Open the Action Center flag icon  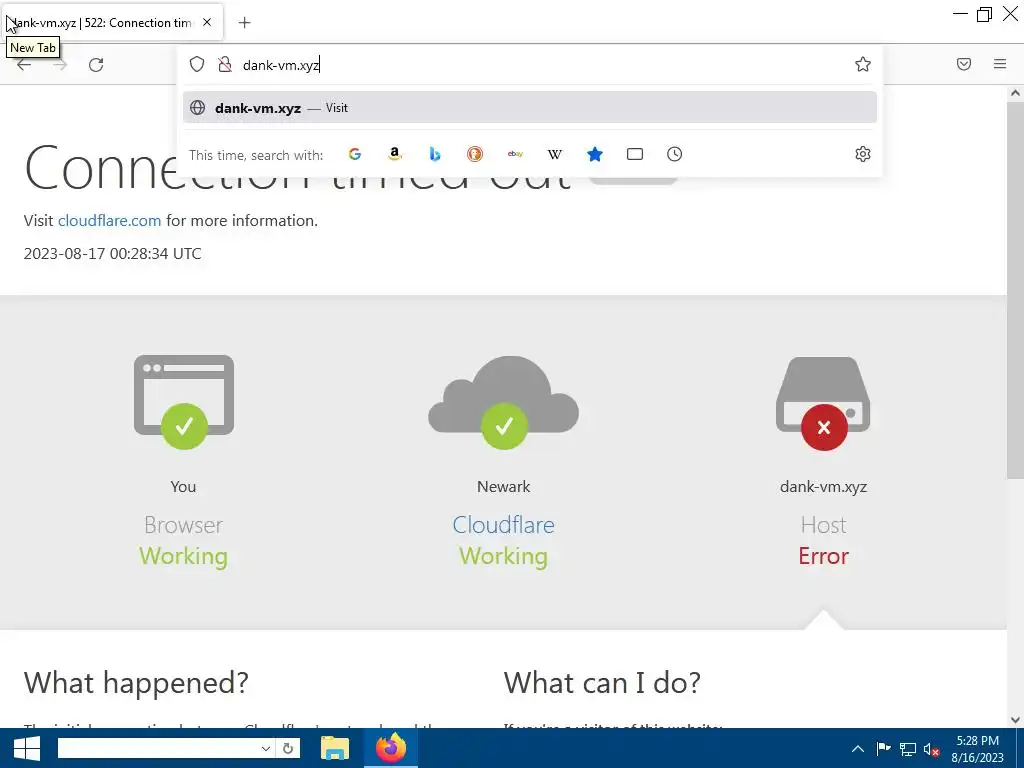(883, 748)
